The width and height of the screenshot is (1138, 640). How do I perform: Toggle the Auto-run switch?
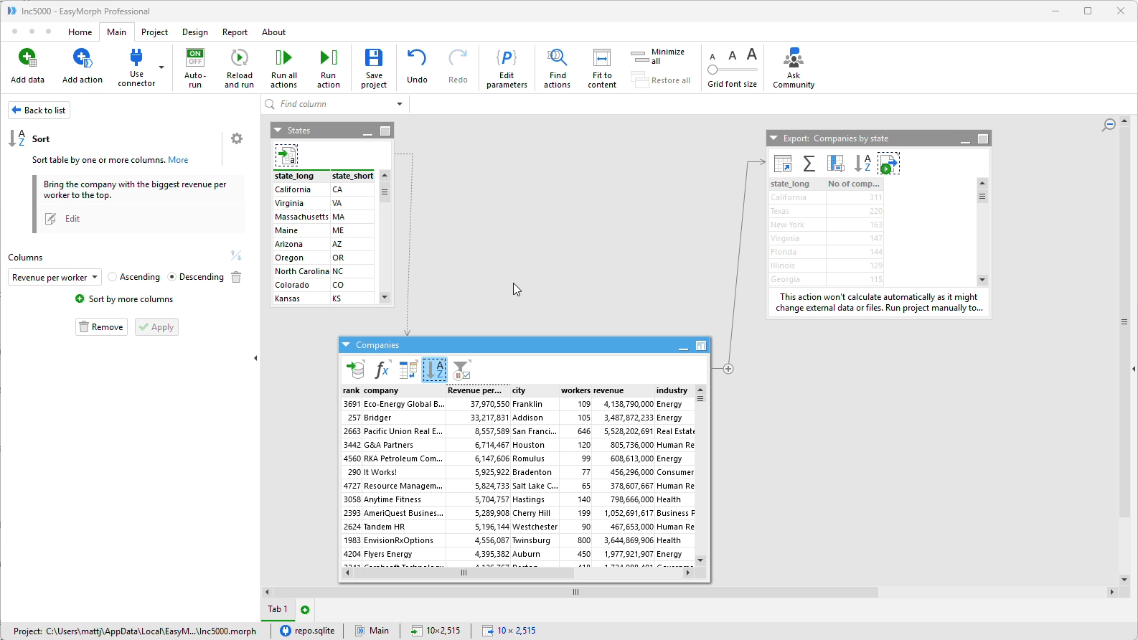pos(195,57)
